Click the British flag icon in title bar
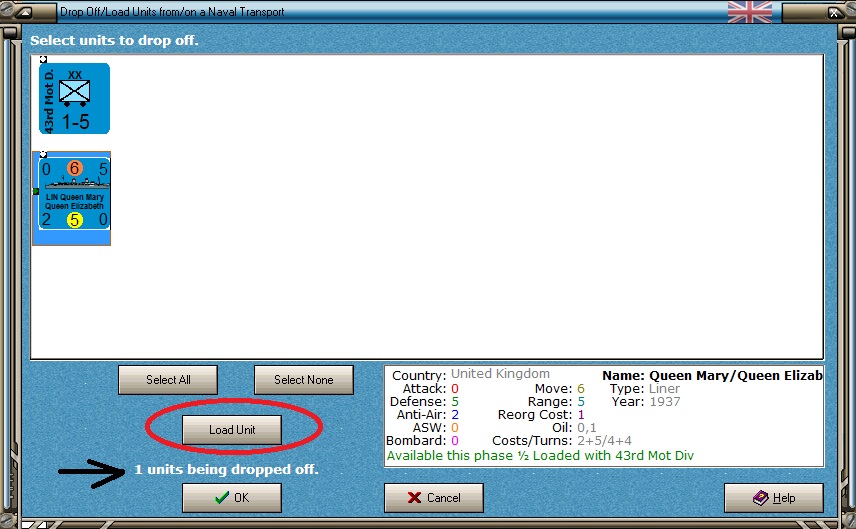The image size is (856, 529). (x=750, y=11)
